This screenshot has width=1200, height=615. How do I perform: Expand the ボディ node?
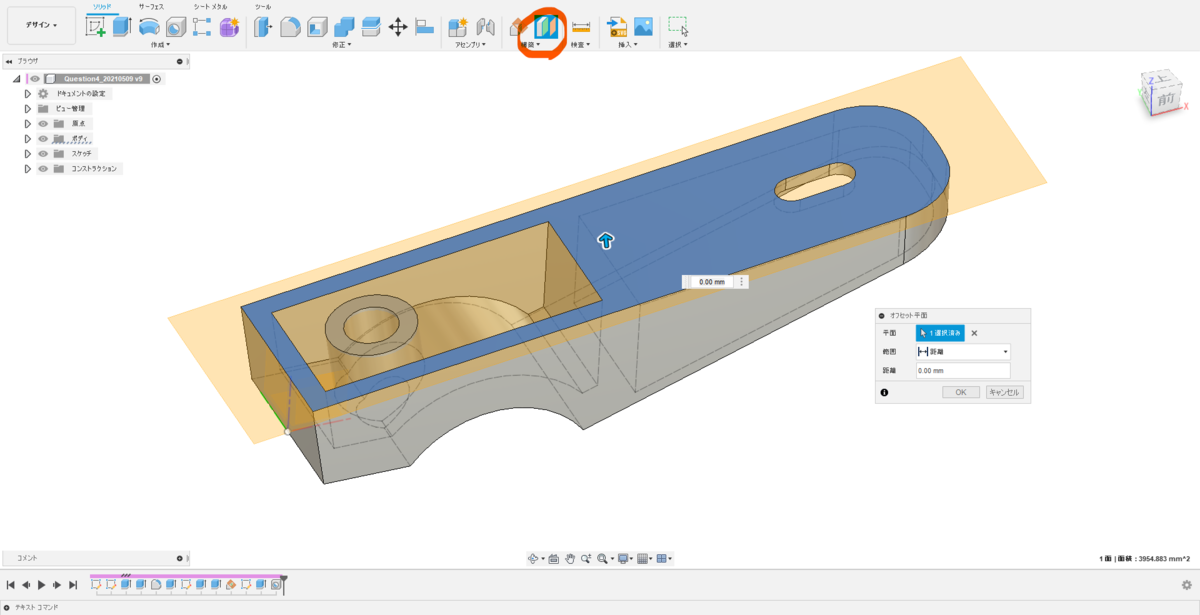(28, 138)
